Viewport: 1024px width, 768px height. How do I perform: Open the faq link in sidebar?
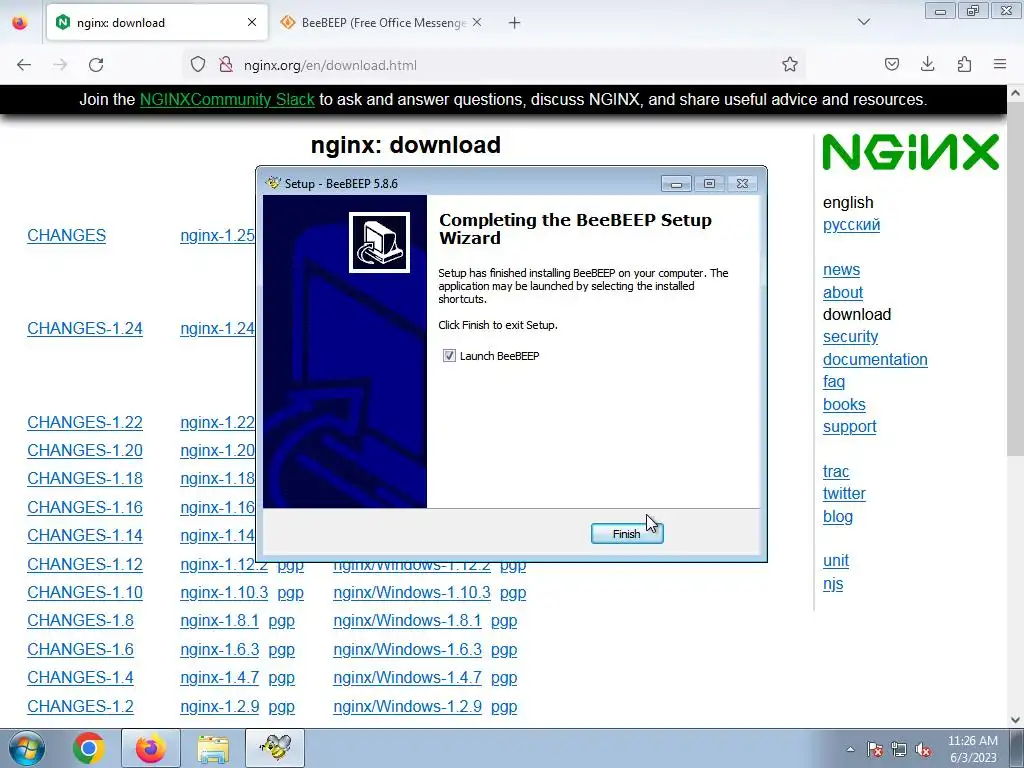click(x=834, y=382)
